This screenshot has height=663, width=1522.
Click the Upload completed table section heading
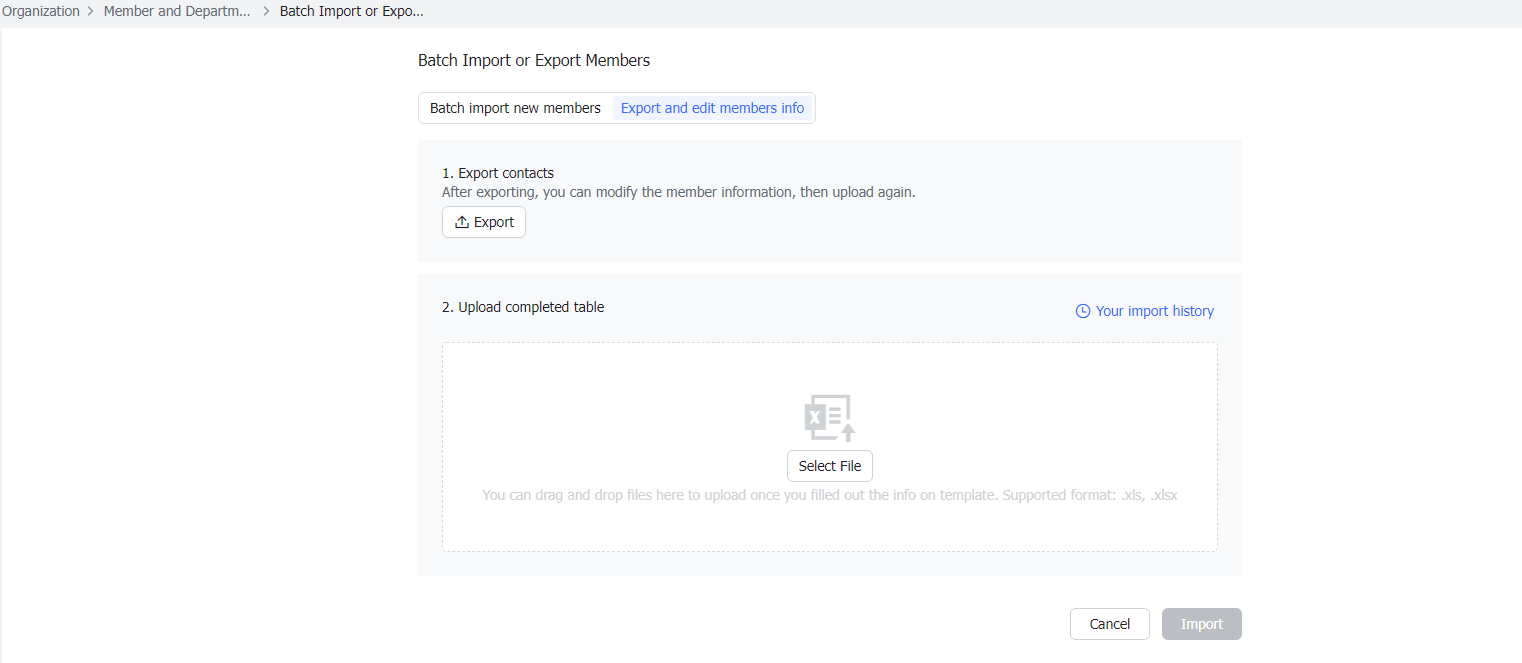[x=522, y=307]
